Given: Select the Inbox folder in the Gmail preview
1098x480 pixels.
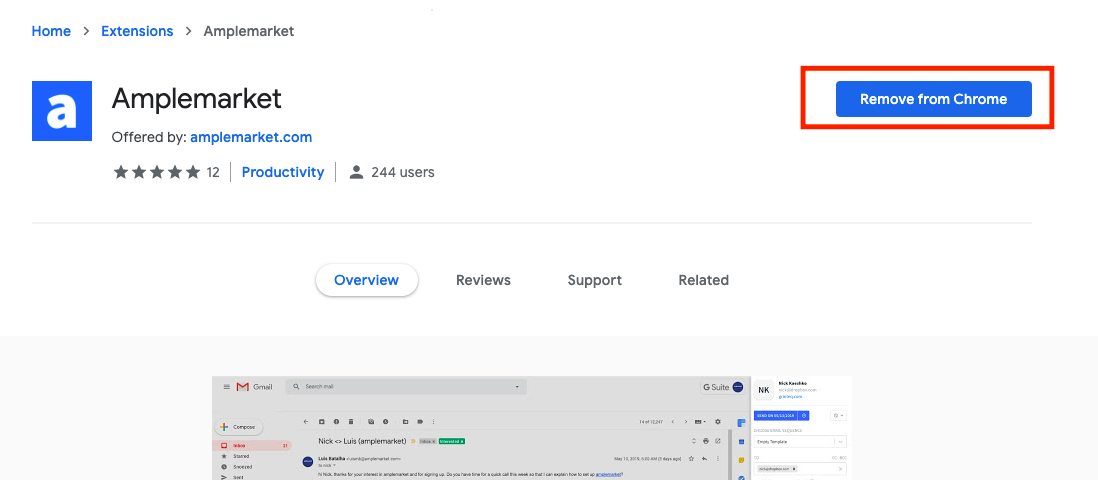Looking at the screenshot, I should pyautogui.click(x=252, y=446).
